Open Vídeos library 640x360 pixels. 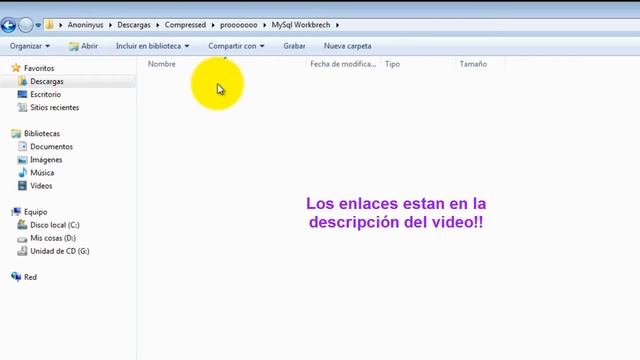coord(41,186)
